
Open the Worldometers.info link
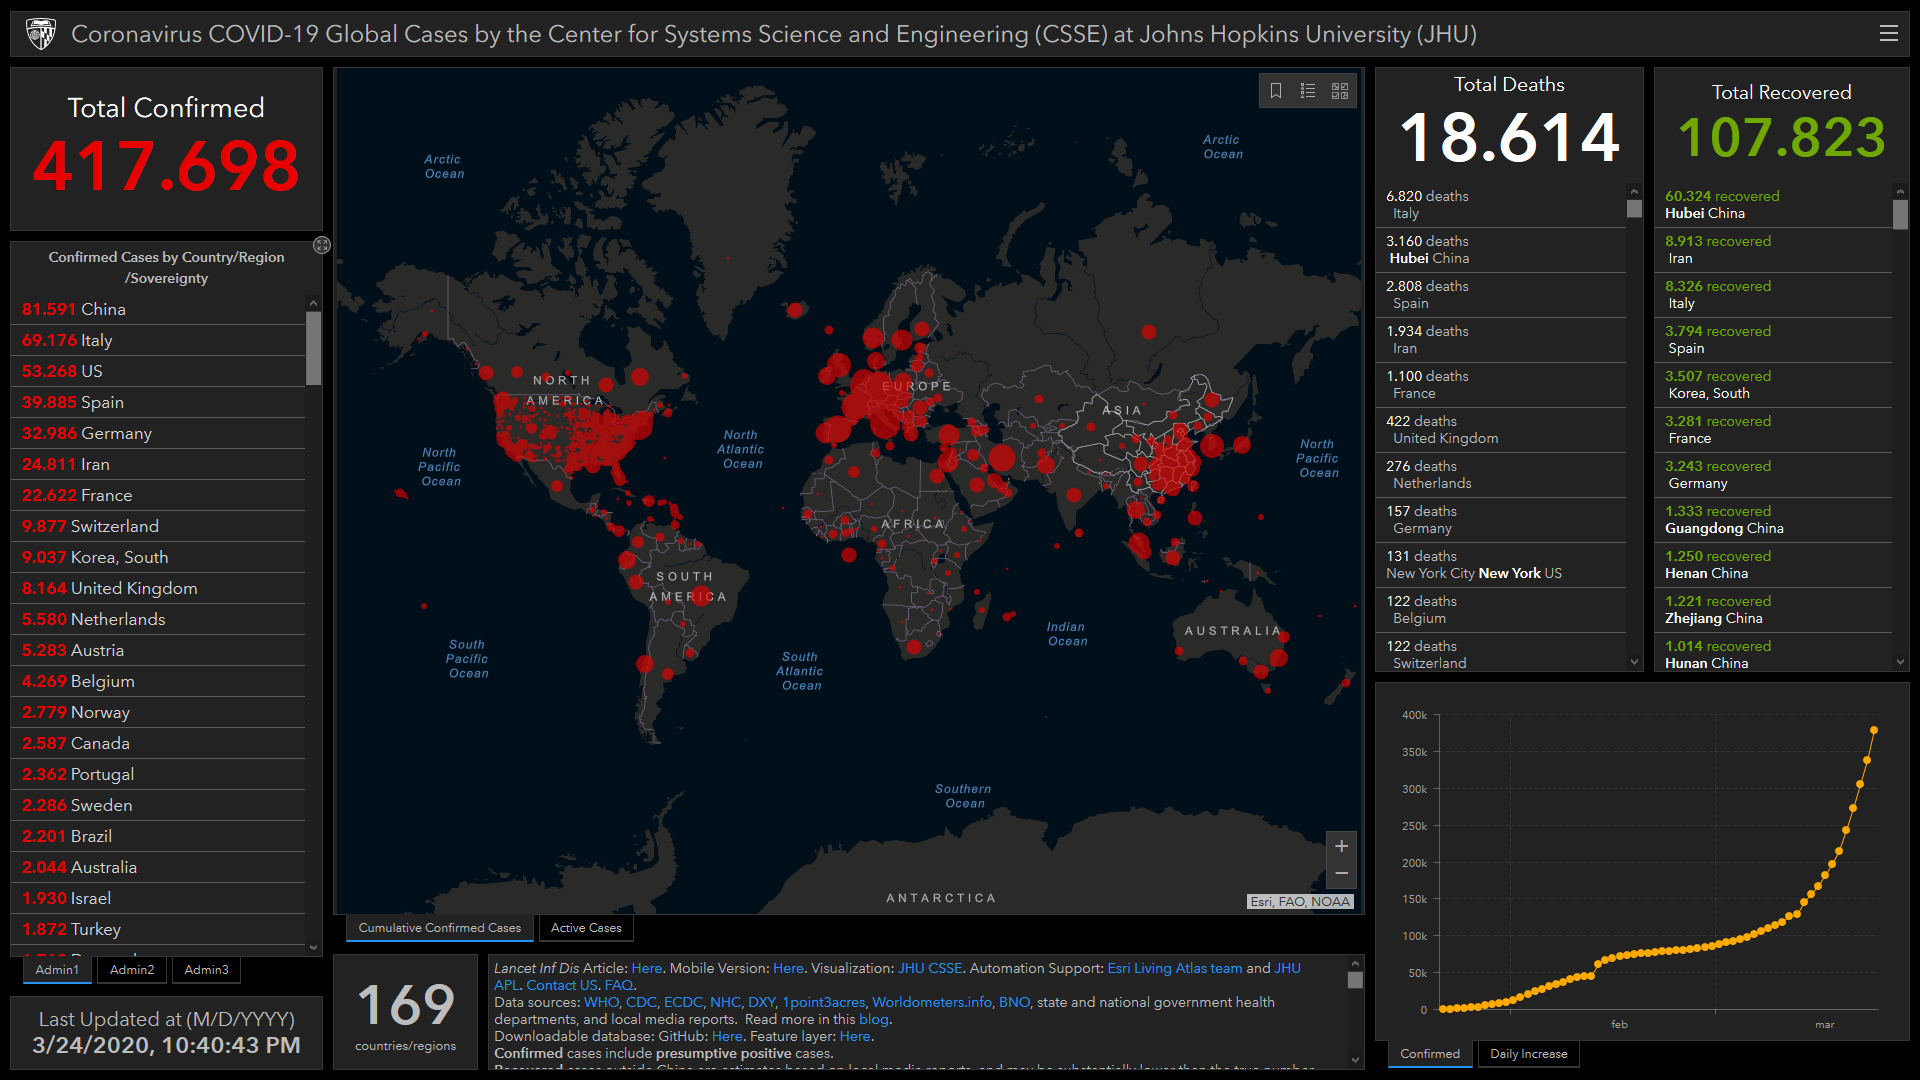coord(932,1002)
